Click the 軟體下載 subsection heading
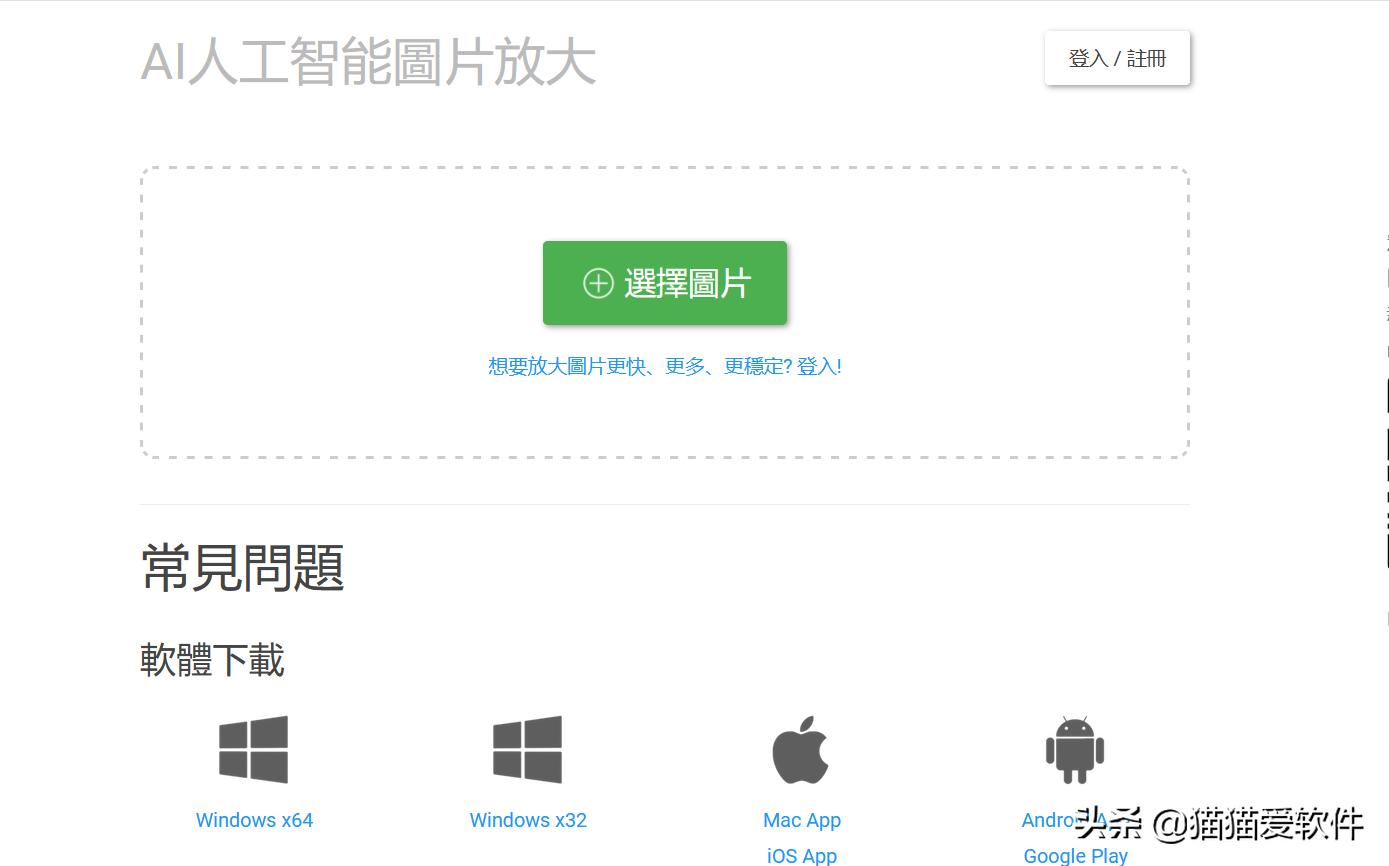 click(212, 660)
